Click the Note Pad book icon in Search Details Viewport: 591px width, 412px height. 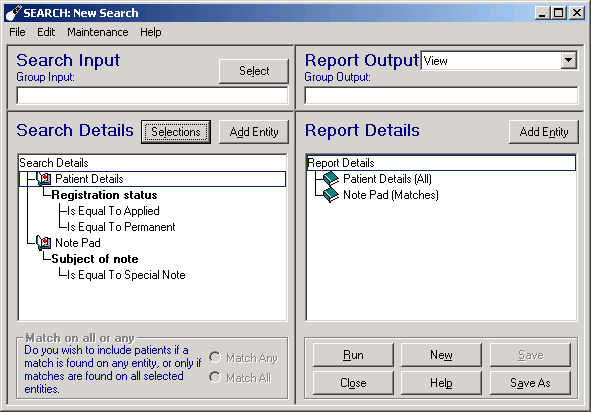tap(44, 243)
